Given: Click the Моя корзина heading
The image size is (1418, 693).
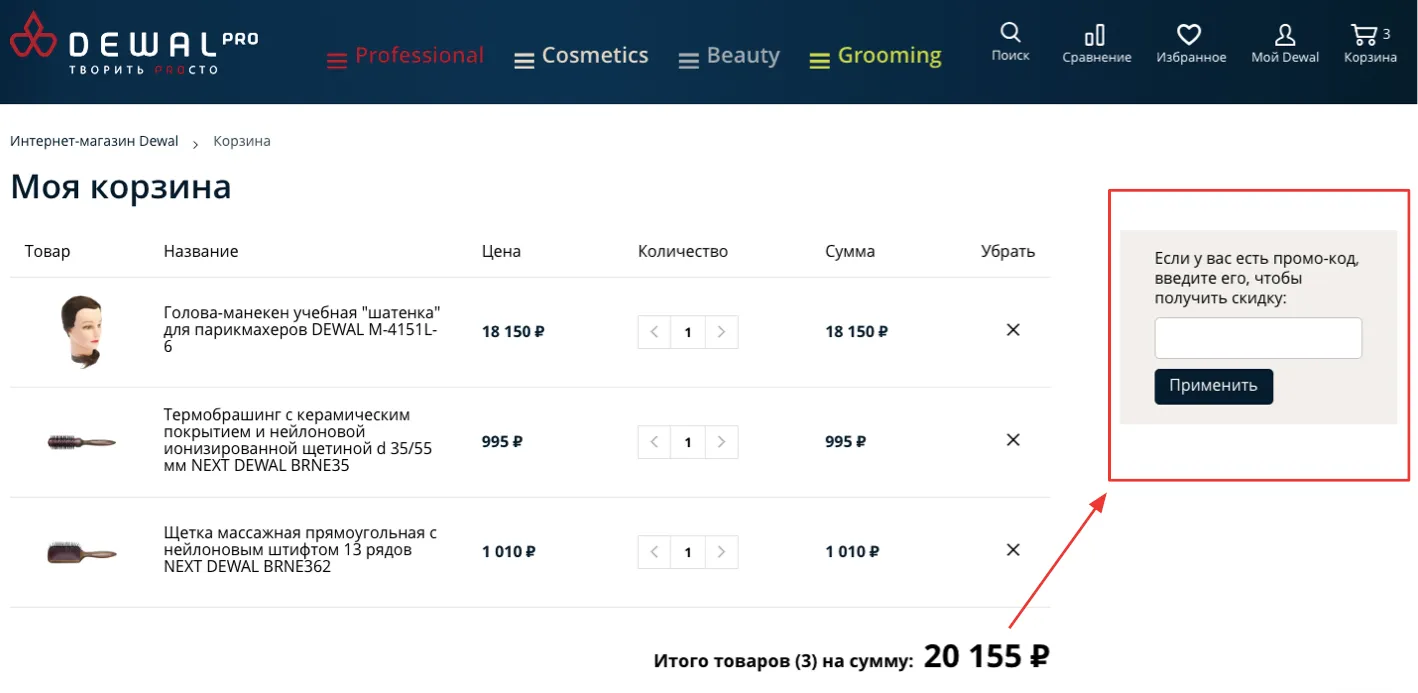Looking at the screenshot, I should [x=121, y=187].
